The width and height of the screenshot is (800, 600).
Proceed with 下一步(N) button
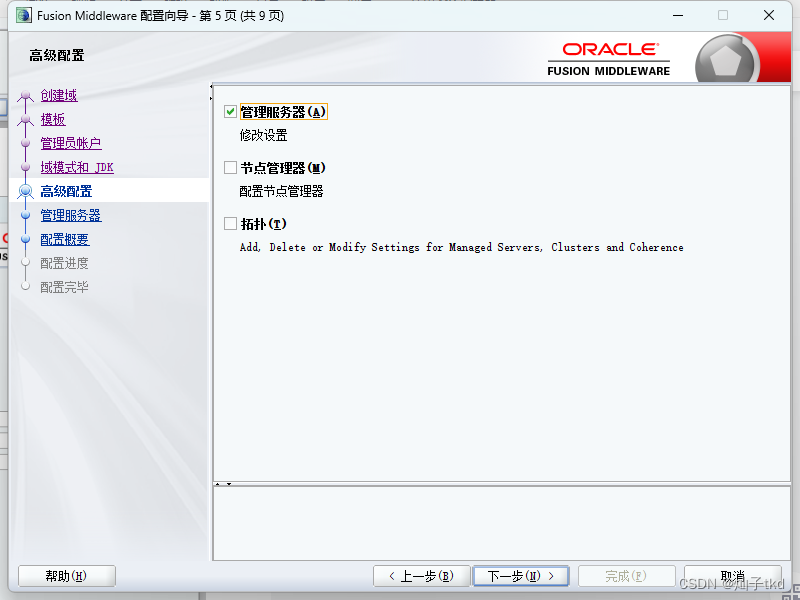click(521, 576)
